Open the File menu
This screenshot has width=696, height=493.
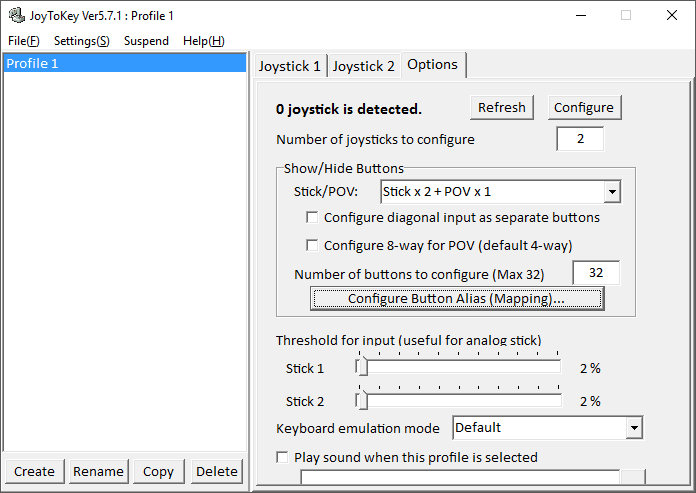tap(24, 41)
